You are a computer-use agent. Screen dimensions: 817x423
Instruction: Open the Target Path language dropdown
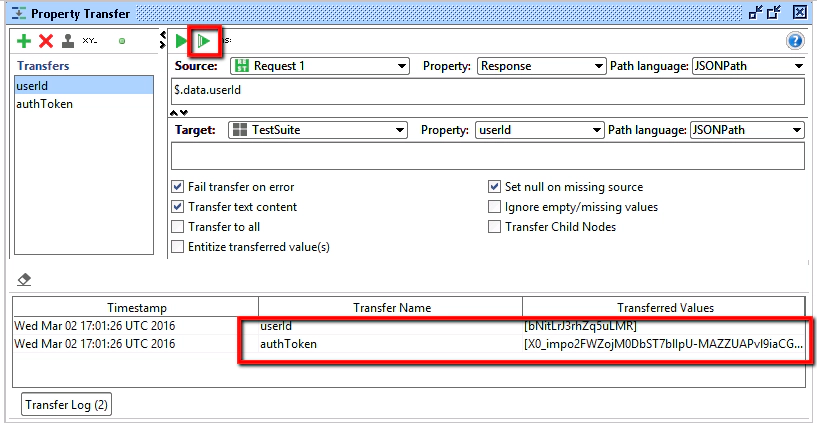tap(747, 130)
